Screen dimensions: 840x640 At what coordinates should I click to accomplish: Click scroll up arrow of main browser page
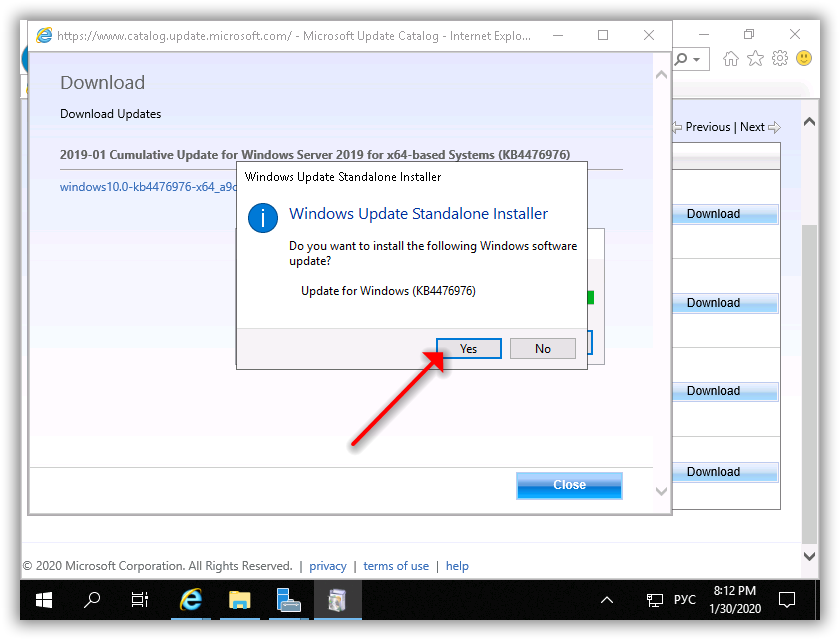click(x=809, y=122)
